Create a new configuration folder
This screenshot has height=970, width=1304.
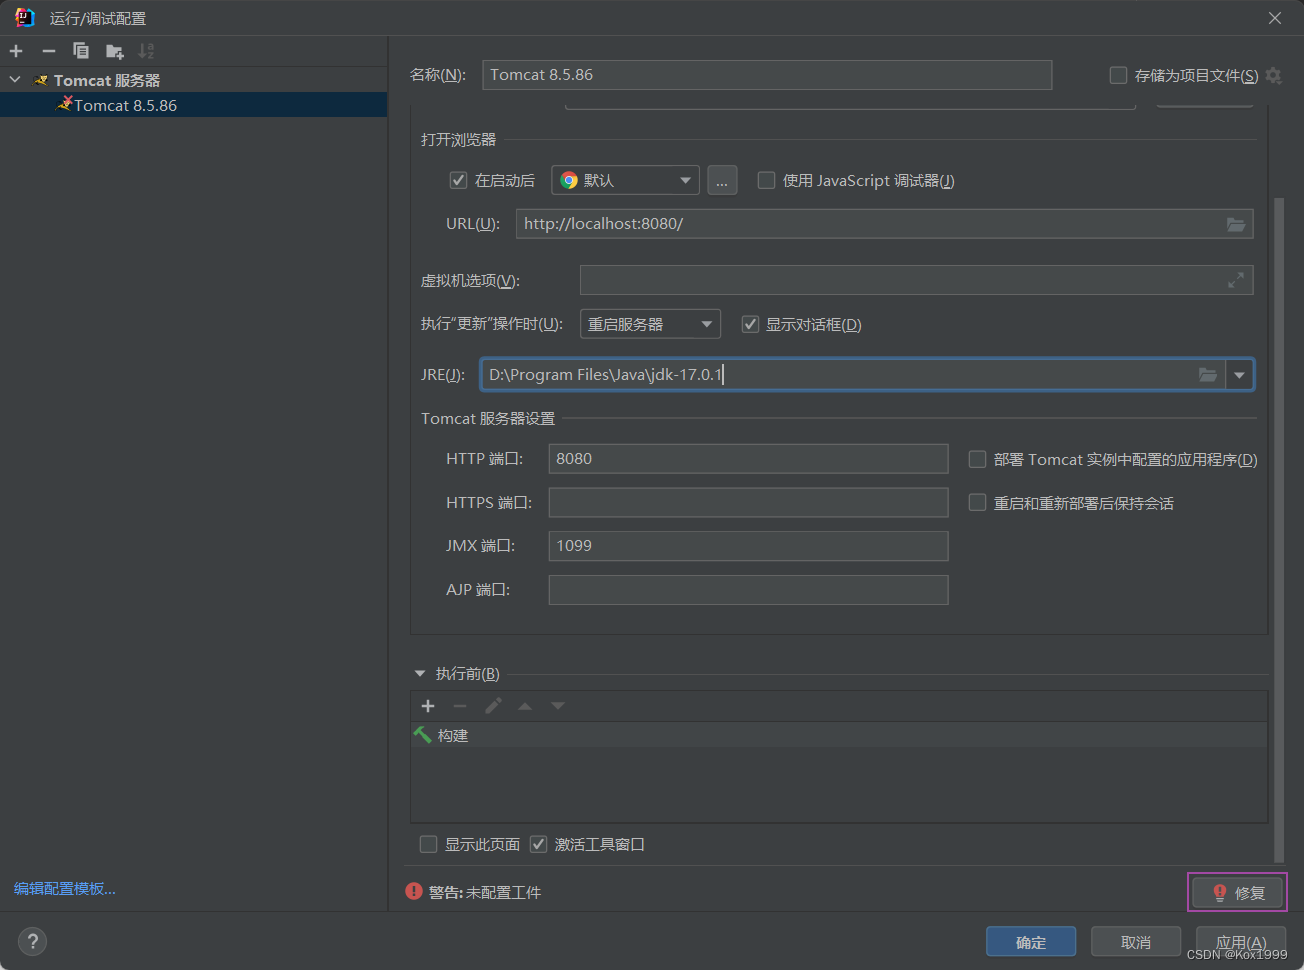click(x=114, y=51)
